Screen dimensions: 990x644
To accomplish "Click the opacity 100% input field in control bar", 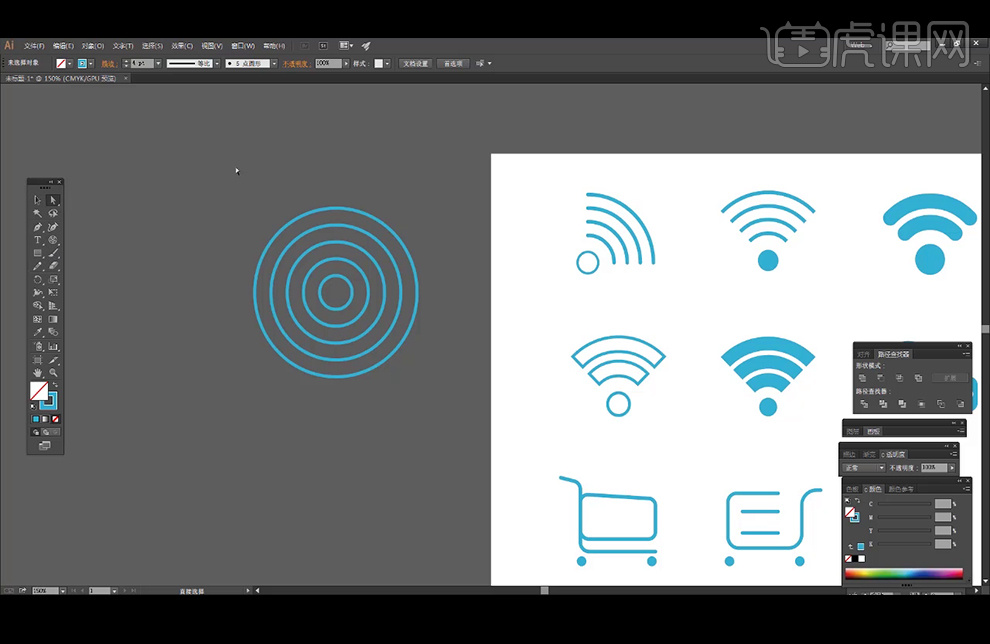I will point(326,63).
